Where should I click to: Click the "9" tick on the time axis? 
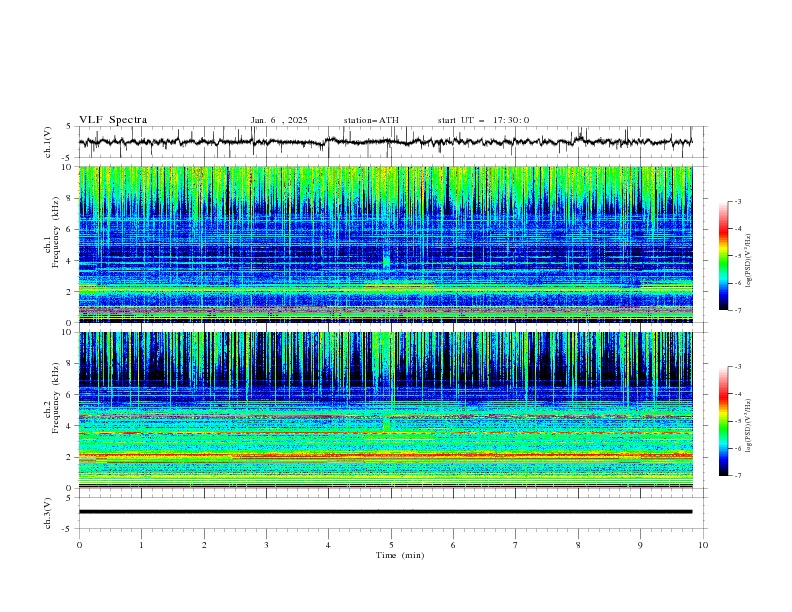[x=640, y=545]
